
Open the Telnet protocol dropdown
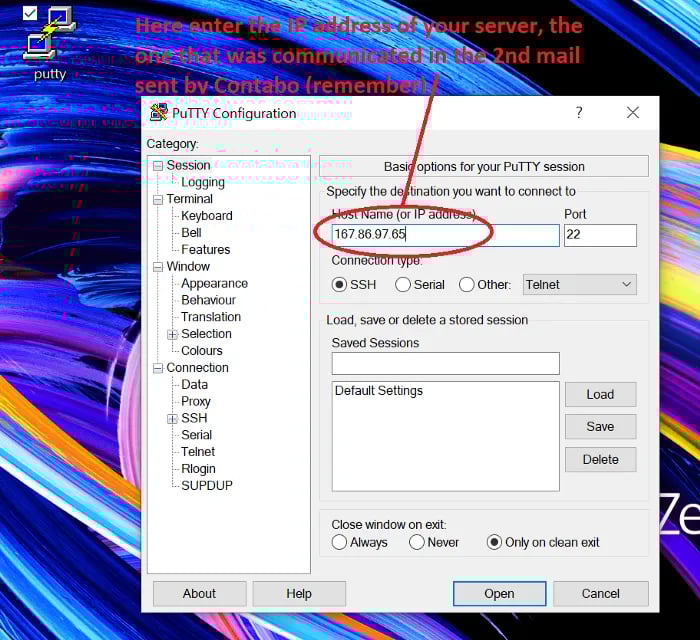coord(579,284)
